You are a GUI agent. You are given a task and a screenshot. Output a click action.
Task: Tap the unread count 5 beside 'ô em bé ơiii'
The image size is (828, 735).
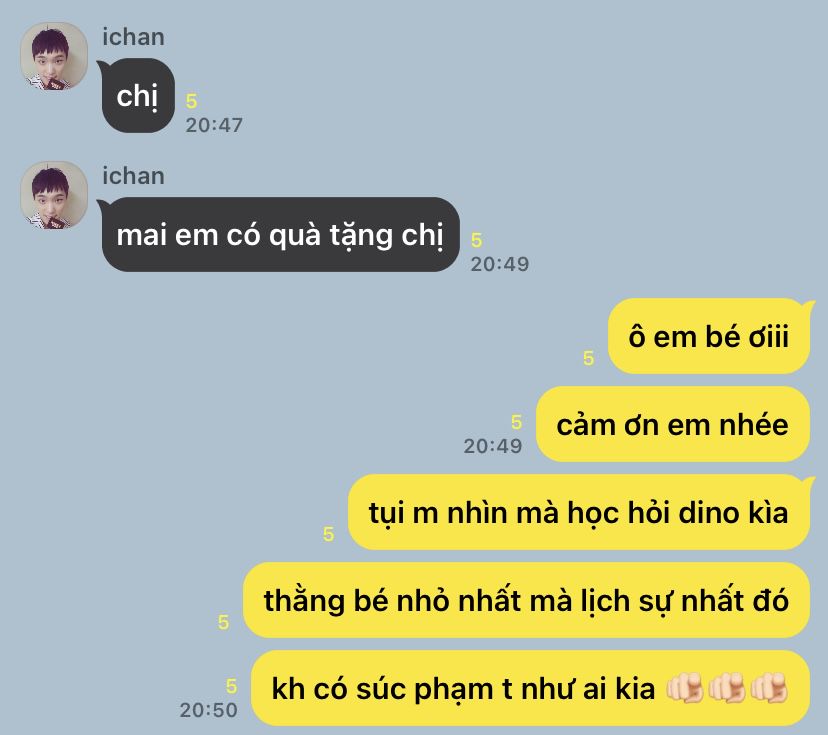[588, 358]
